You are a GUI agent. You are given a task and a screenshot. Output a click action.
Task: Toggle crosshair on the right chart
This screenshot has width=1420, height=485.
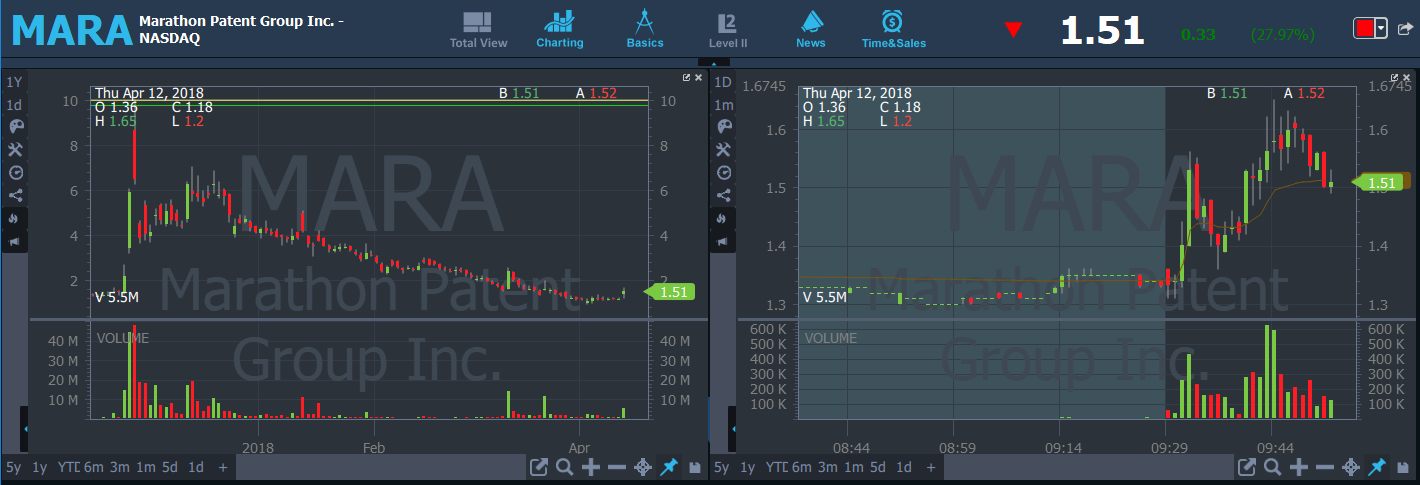[x=1351, y=467]
